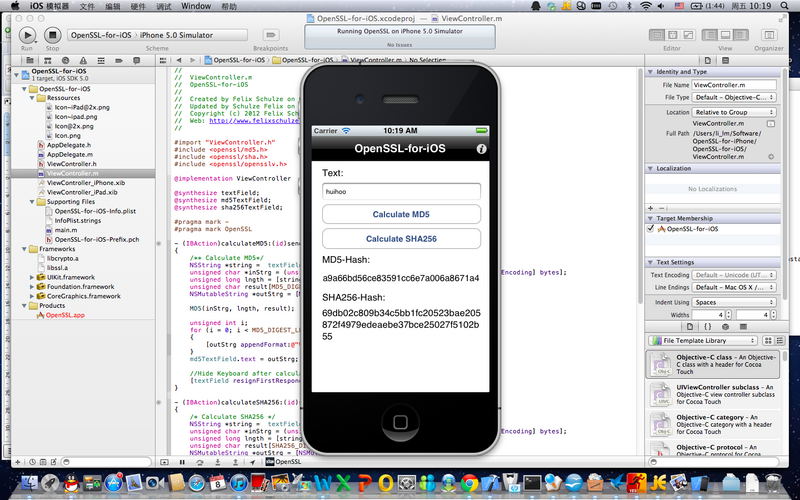Viewport: 800px width, 500px height.
Task: Select OpenSSL.app under Products
Action: pos(65,315)
